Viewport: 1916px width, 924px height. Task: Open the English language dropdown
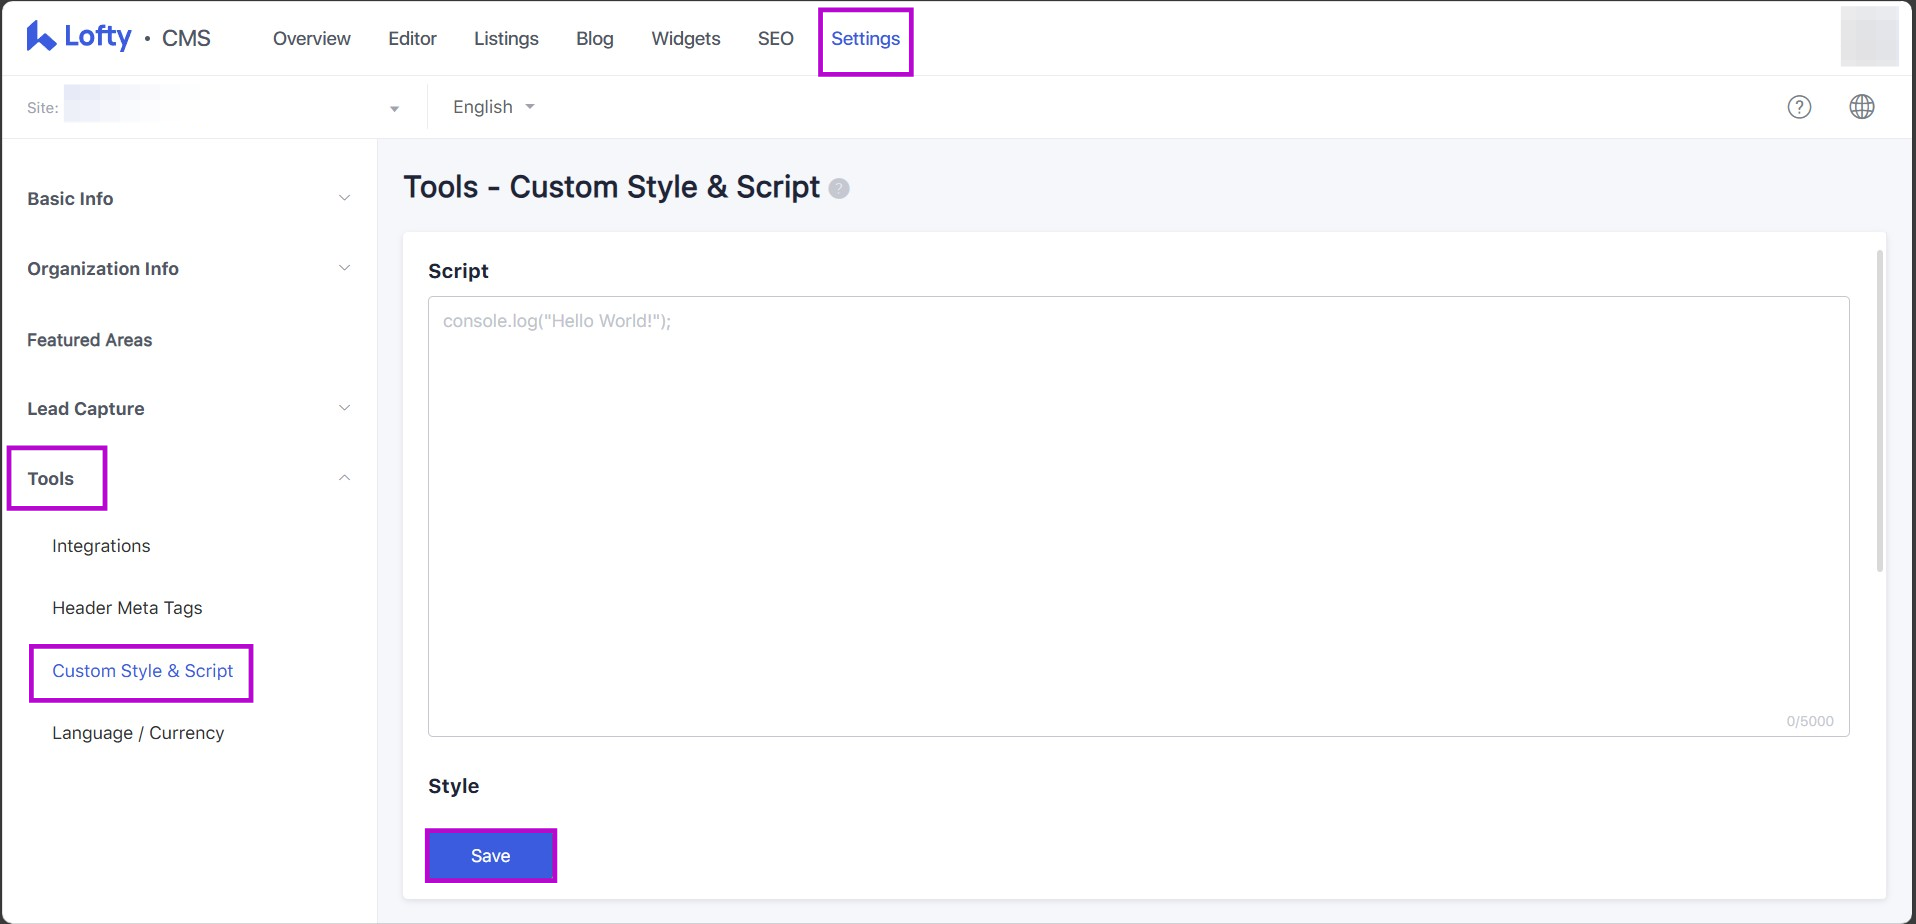[493, 107]
